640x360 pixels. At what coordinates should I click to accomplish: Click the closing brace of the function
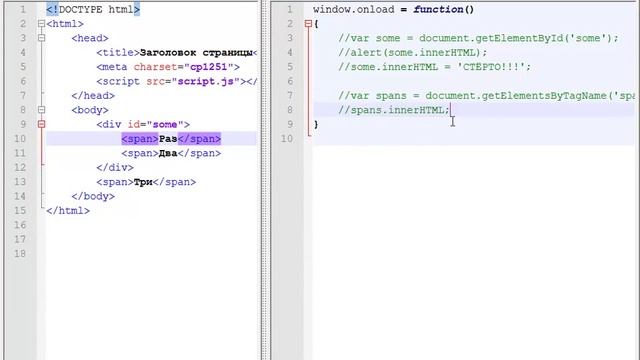[316, 124]
